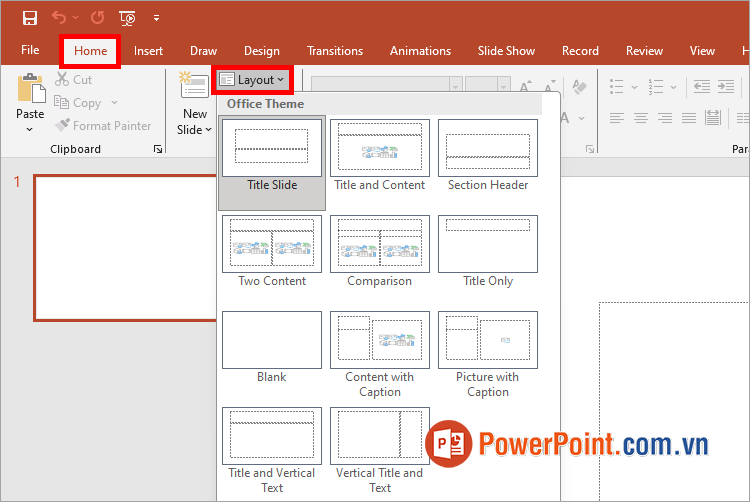Select the Record tab

(580, 51)
